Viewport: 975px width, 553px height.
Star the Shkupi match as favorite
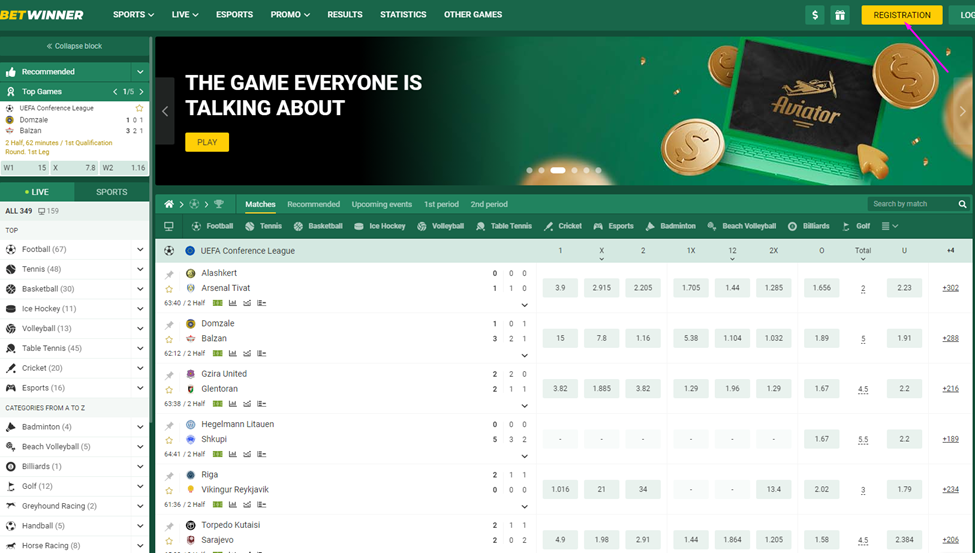coord(169,440)
